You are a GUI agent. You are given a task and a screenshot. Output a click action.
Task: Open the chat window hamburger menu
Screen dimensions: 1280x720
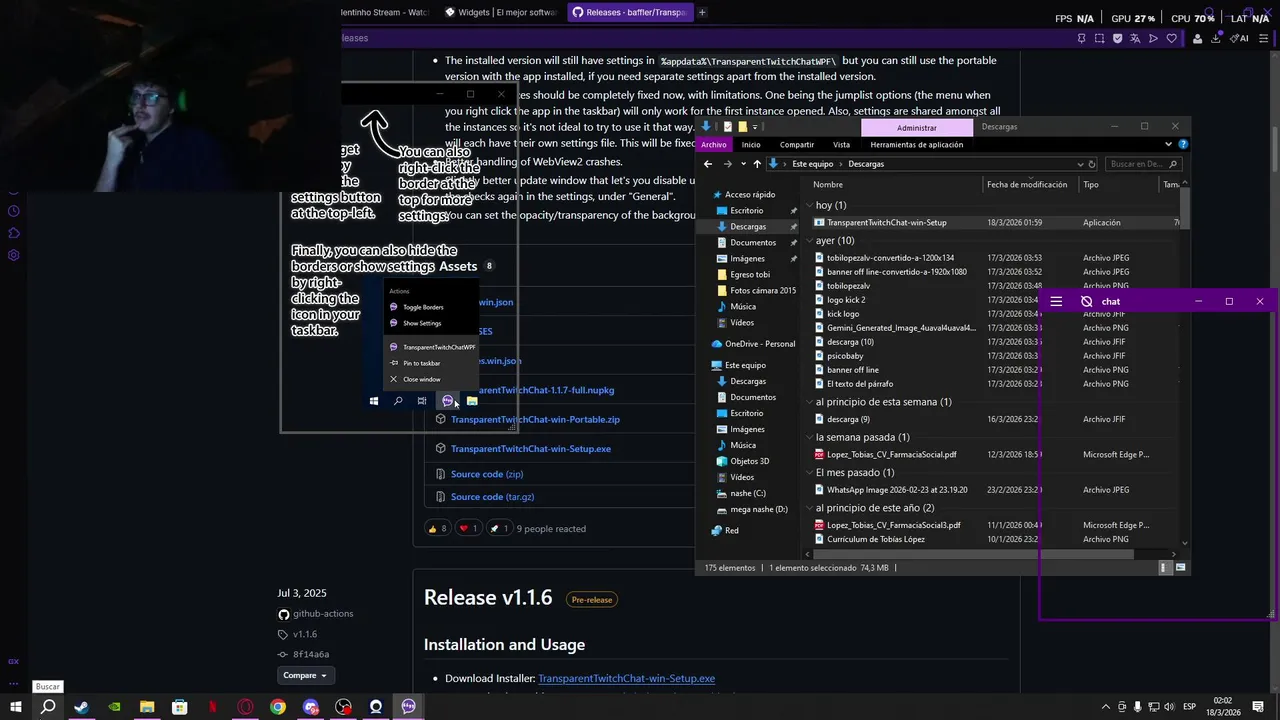pyautogui.click(x=1056, y=301)
